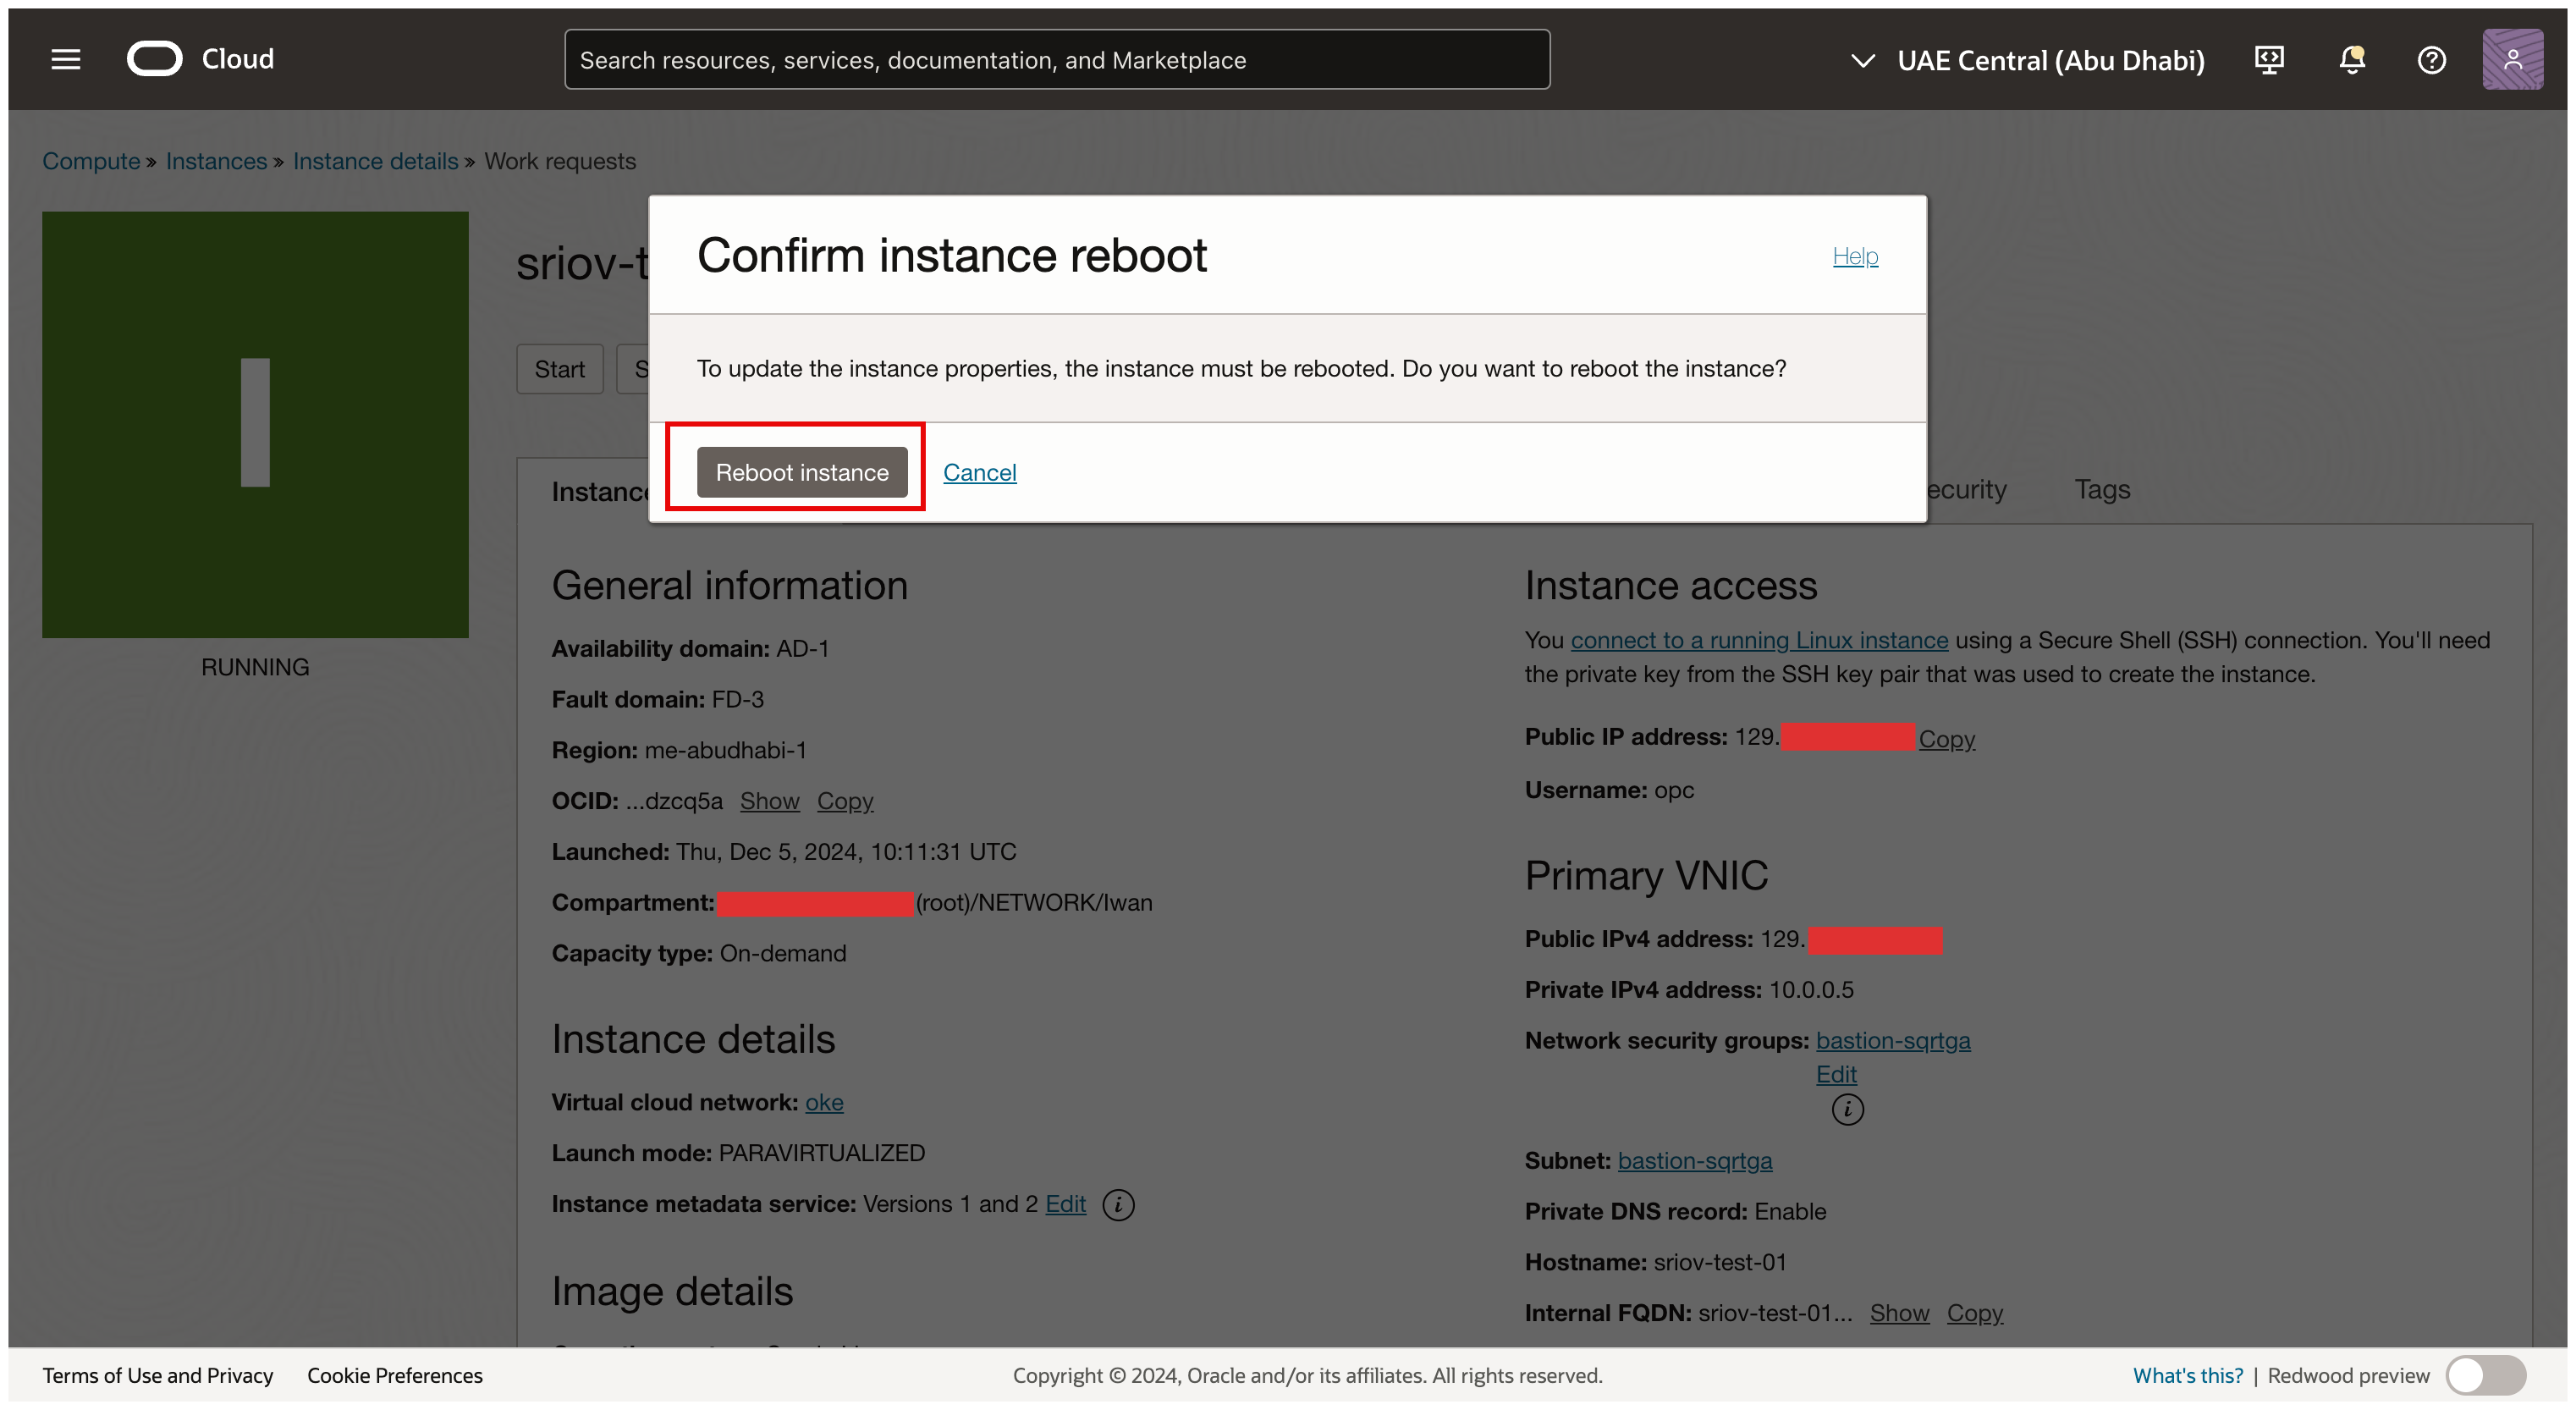Open the Cloud Shell developer tools icon

click(x=2269, y=60)
